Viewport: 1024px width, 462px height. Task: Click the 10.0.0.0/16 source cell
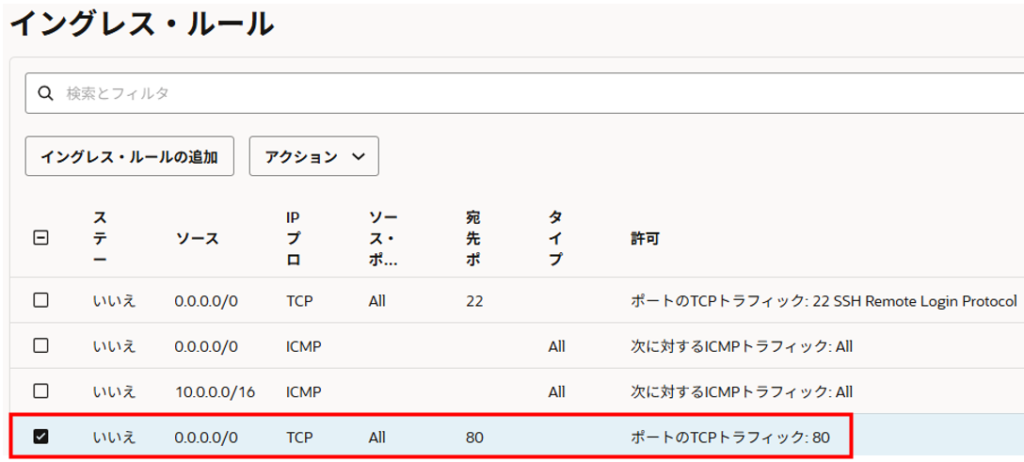pos(215,391)
